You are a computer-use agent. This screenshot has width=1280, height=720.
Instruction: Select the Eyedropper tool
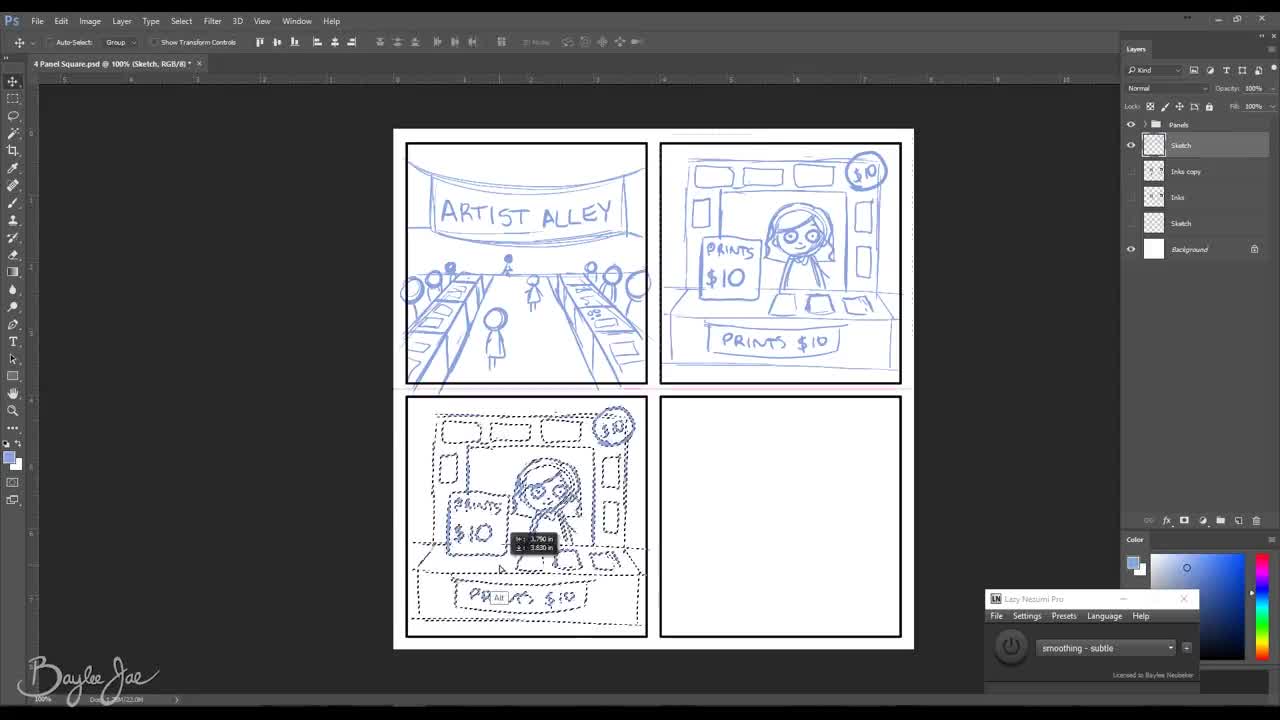pos(13,168)
